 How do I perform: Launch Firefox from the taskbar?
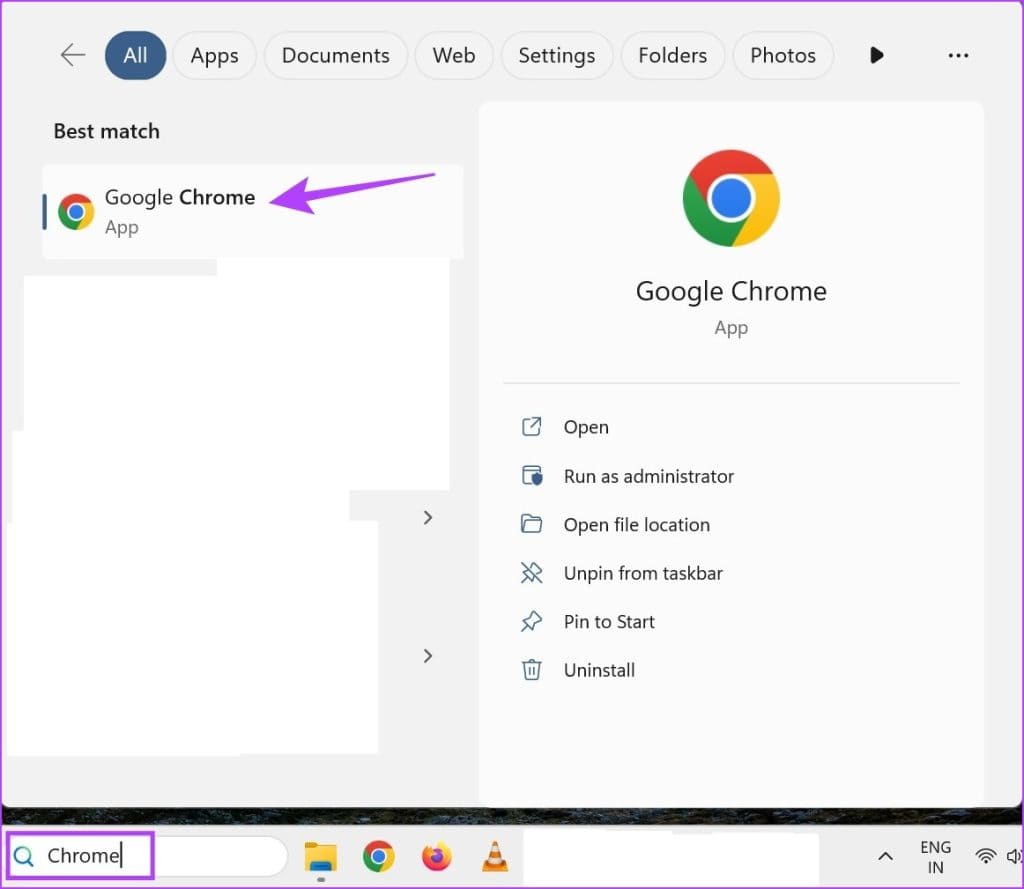[437, 856]
